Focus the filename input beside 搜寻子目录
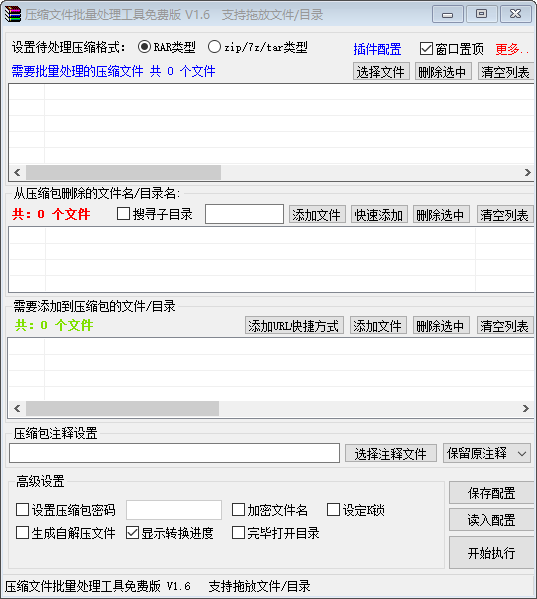The width and height of the screenshot is (537, 599). 244,214
